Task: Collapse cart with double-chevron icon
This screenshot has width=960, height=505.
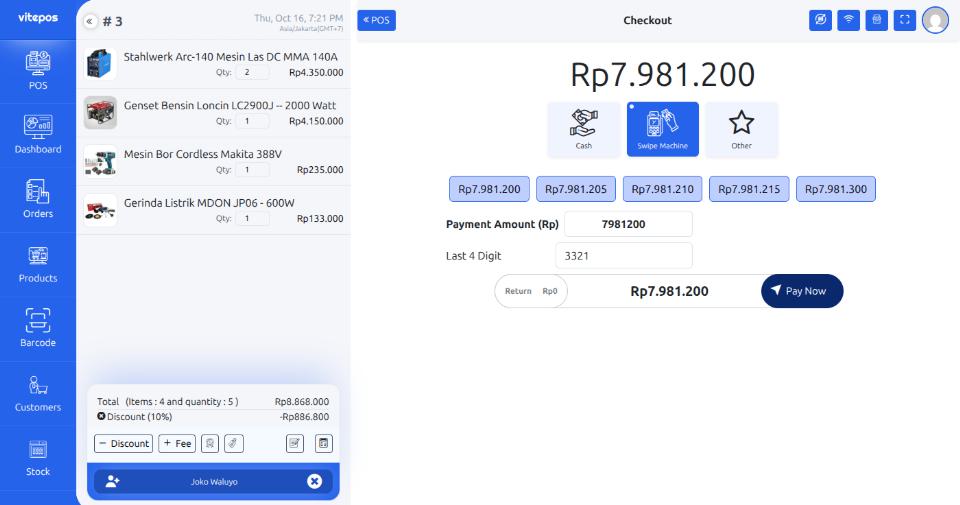Action: point(89,21)
